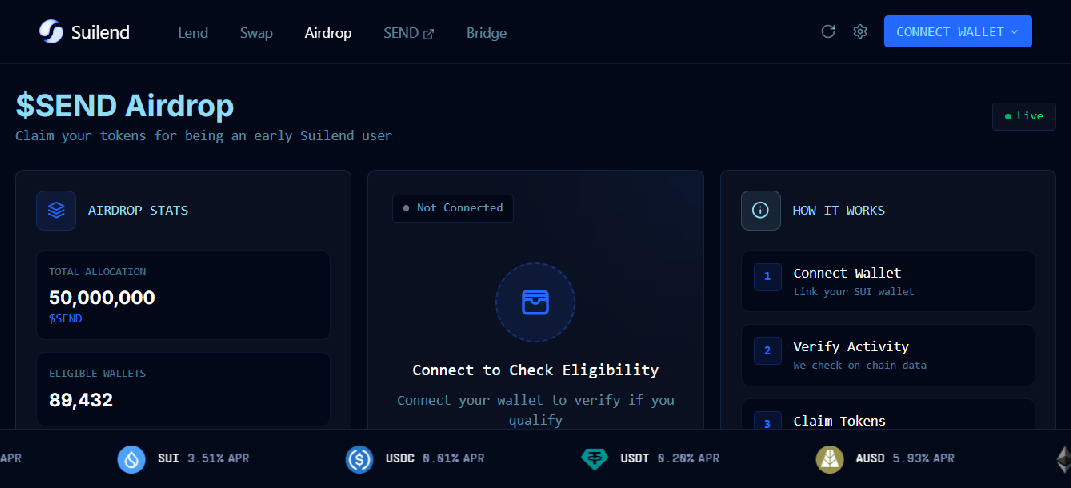Click the AUSD gold icon in ticker
1071x488 pixels.
[829, 459]
